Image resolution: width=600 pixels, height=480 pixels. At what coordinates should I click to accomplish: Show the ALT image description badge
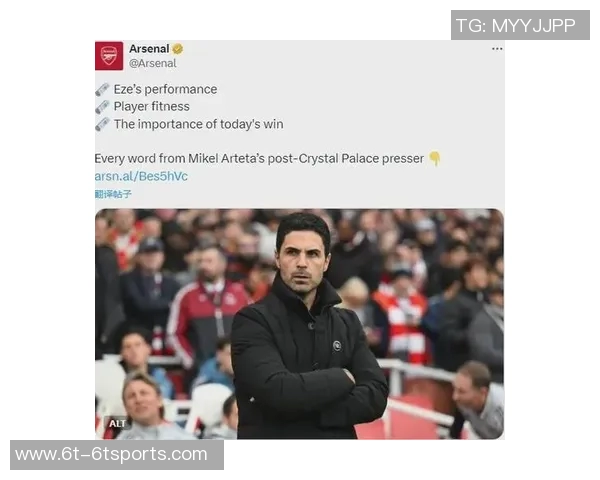[x=118, y=423]
